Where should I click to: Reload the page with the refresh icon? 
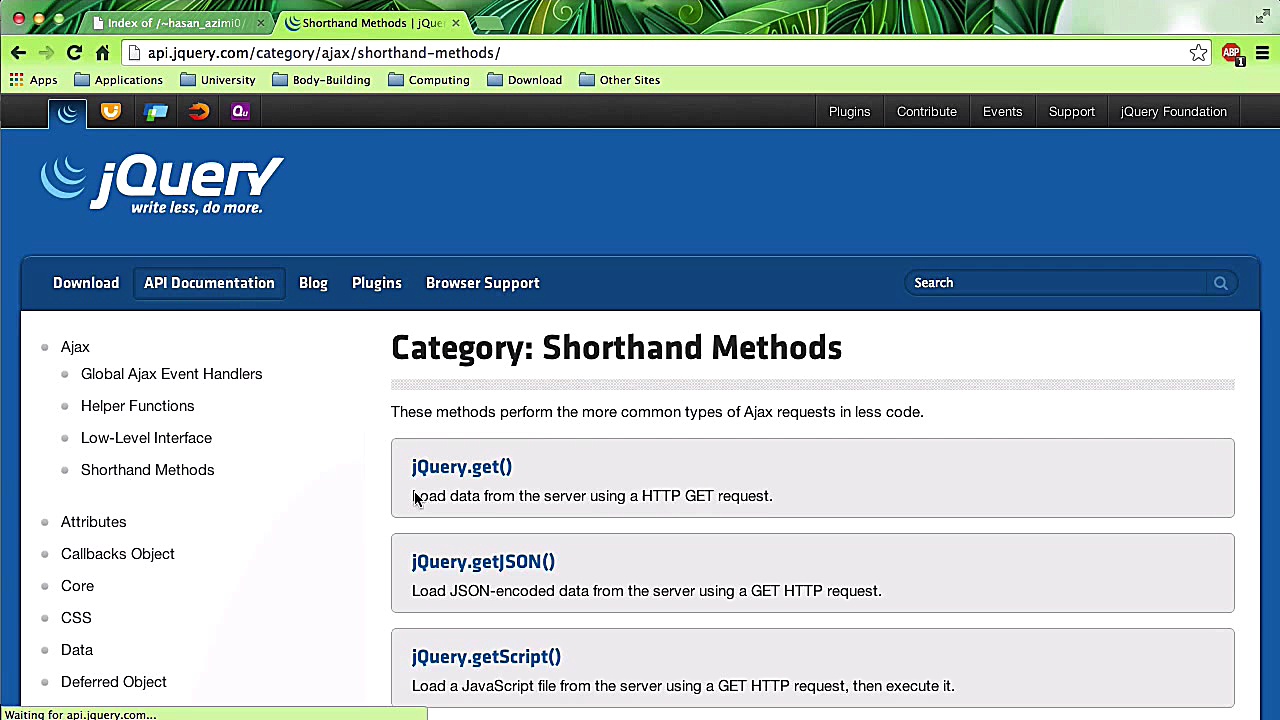point(74,53)
